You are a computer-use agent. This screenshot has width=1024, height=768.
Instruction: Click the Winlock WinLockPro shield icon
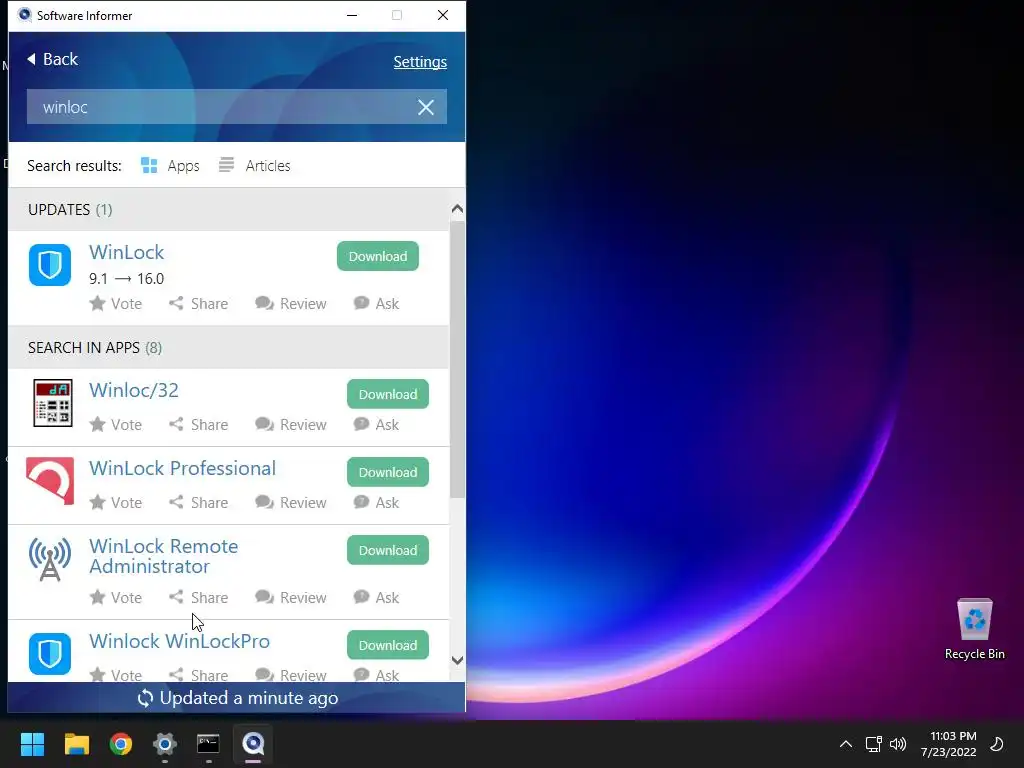50,654
